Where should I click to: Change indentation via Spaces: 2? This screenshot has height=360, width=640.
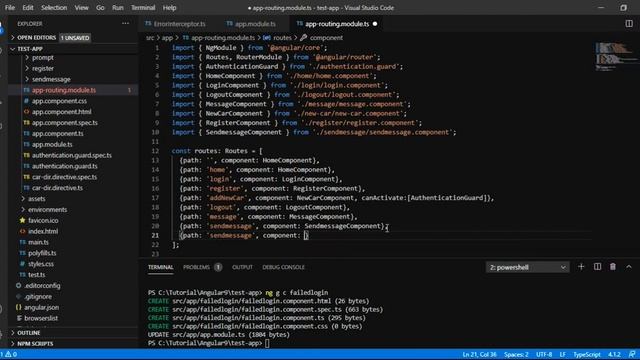point(516,354)
